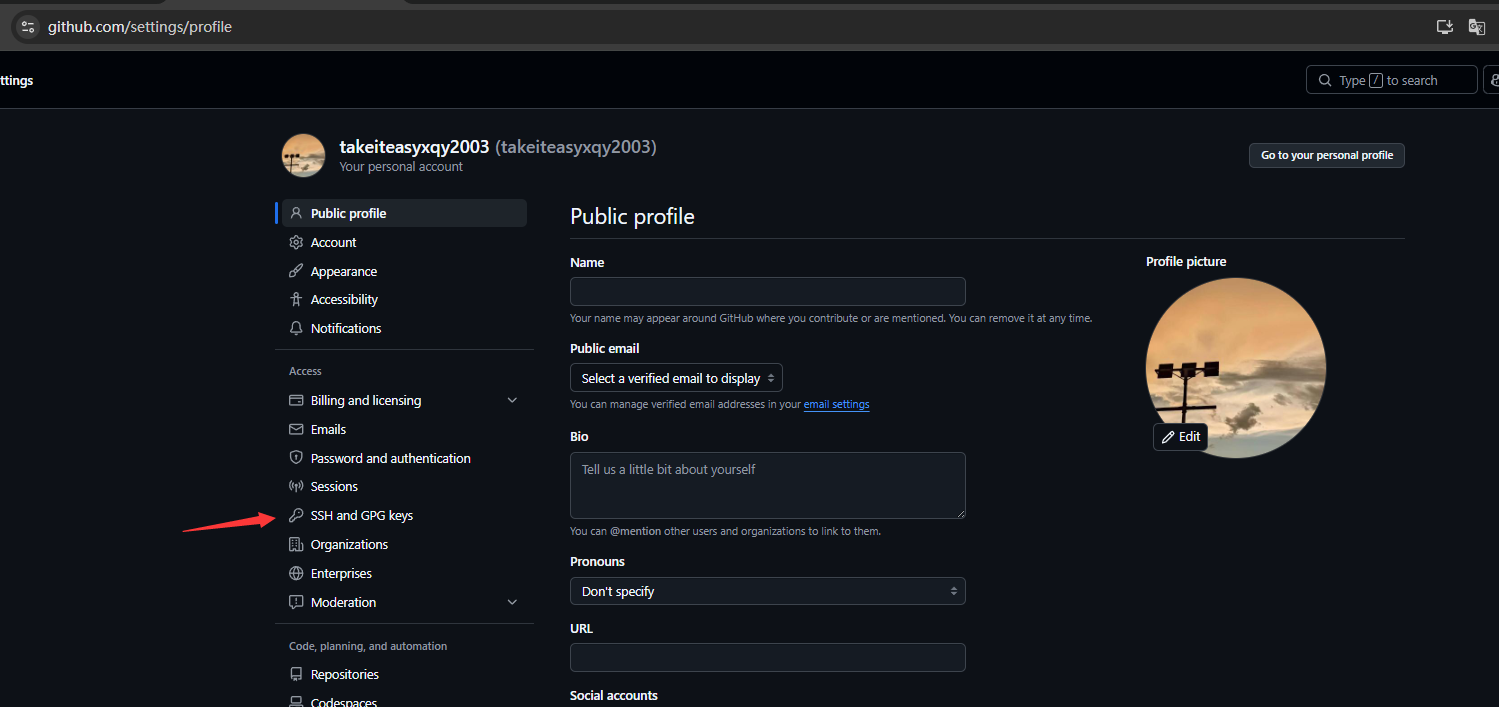The width and height of the screenshot is (1499, 707).
Task: Click the Your personal account text
Action: coord(401,167)
